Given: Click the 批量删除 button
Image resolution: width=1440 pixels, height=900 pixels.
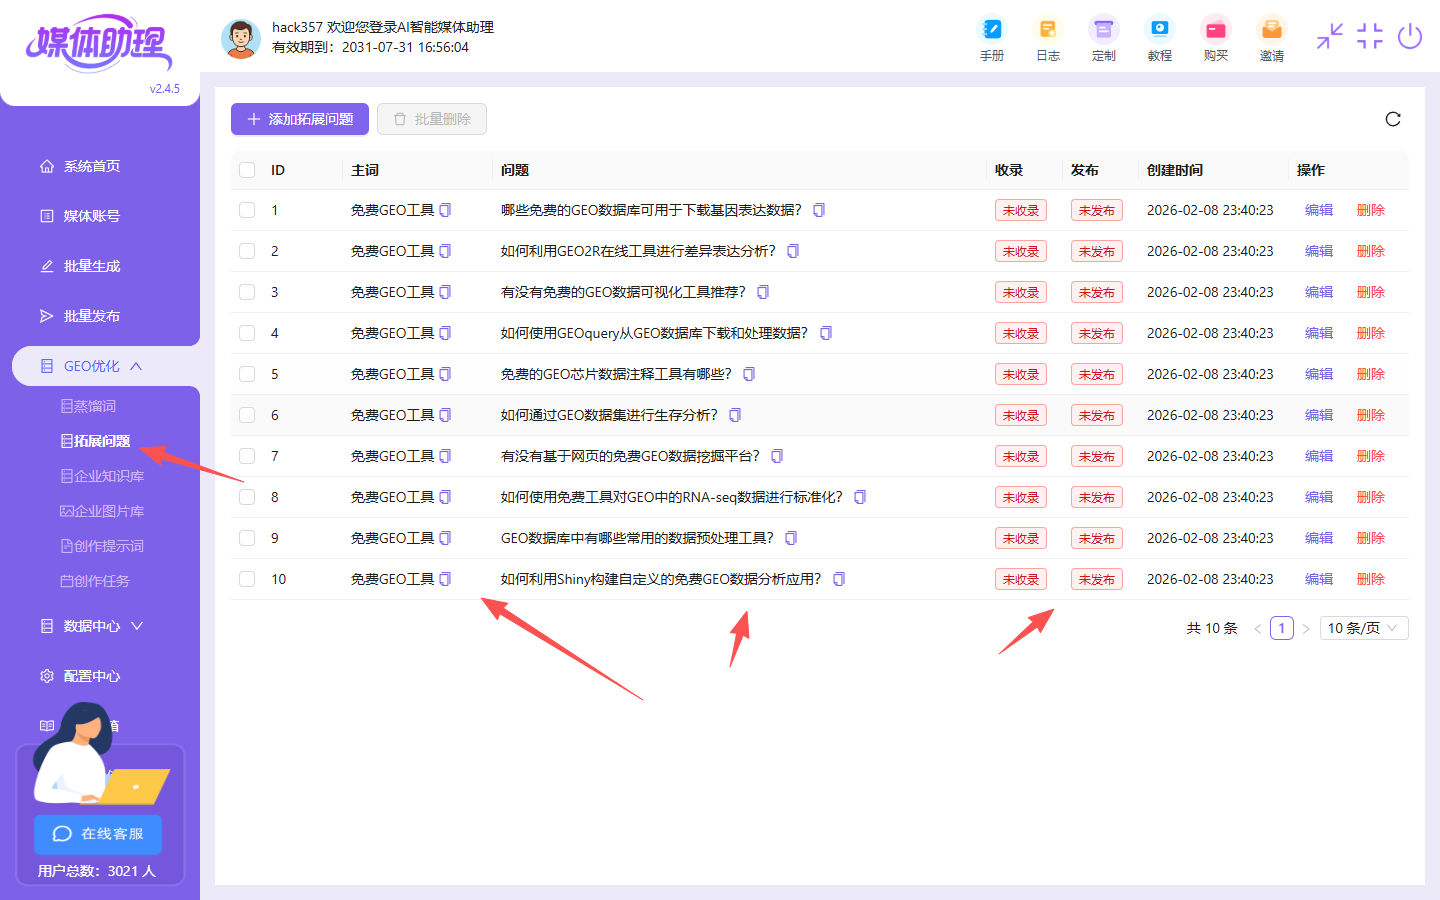Looking at the screenshot, I should [x=432, y=119].
